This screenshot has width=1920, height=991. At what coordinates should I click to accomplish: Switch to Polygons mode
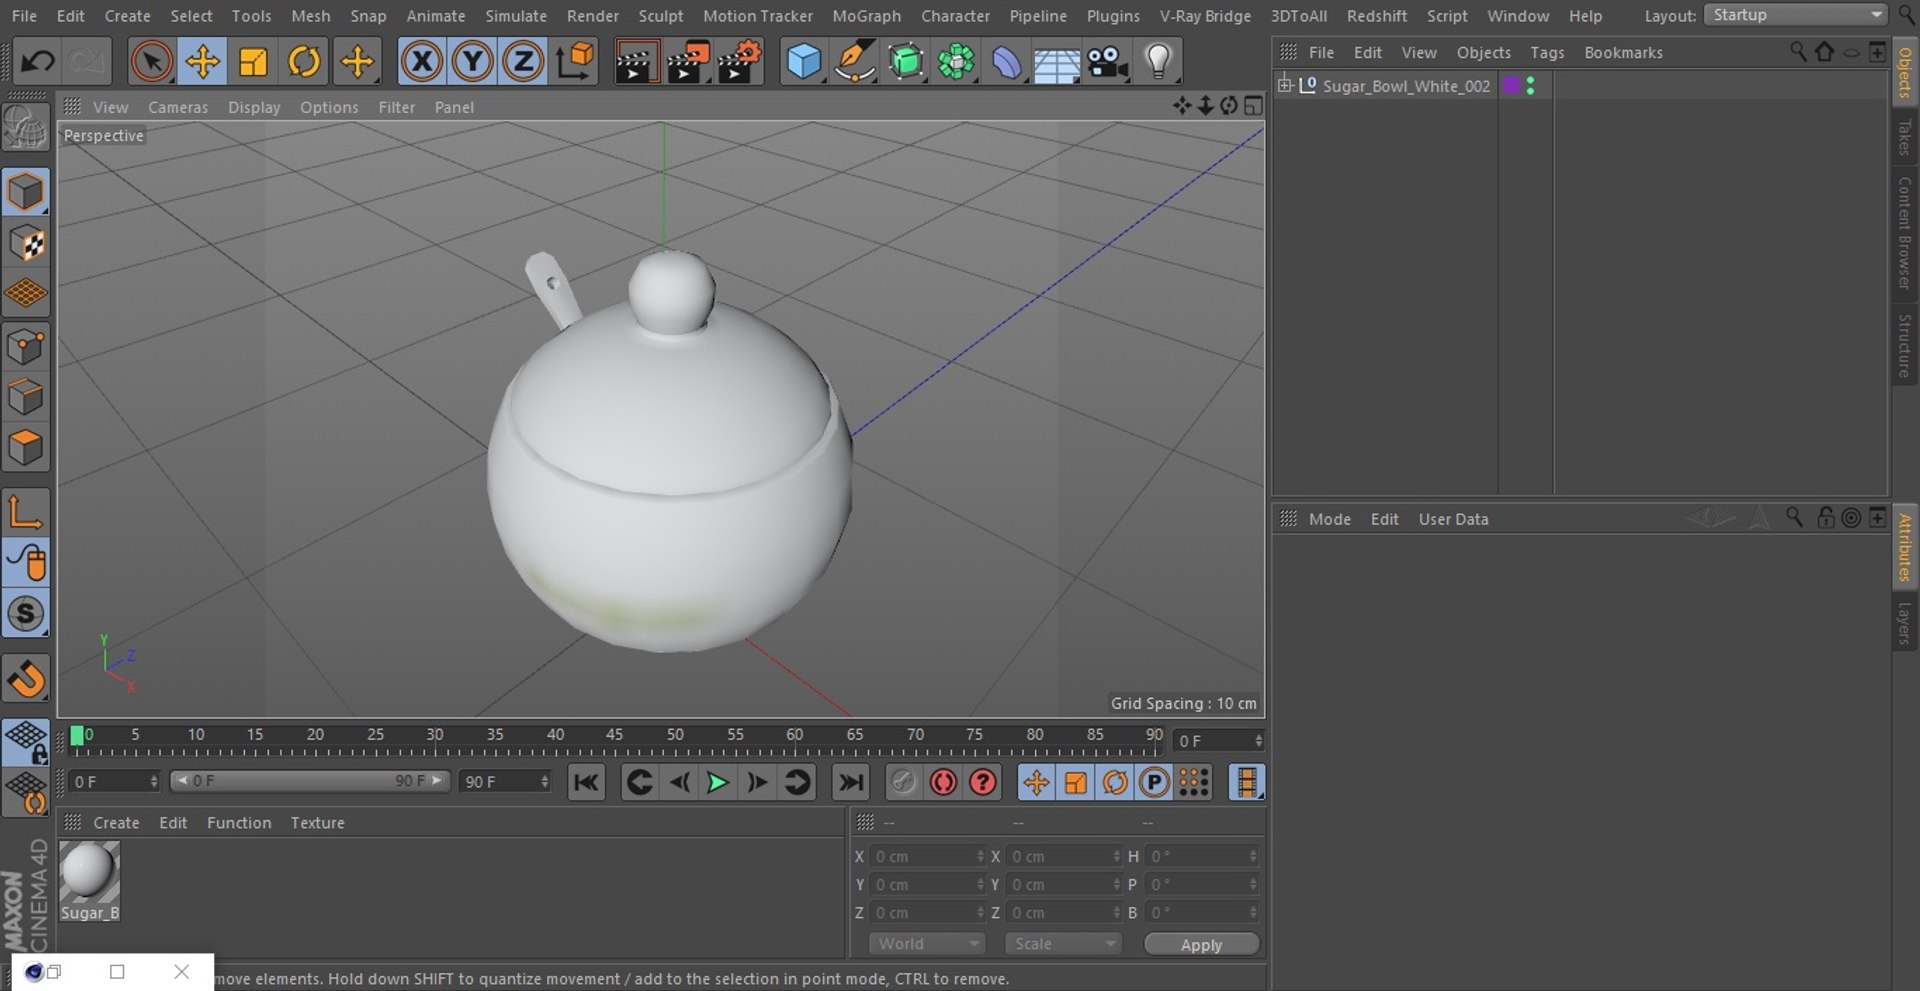tap(26, 448)
